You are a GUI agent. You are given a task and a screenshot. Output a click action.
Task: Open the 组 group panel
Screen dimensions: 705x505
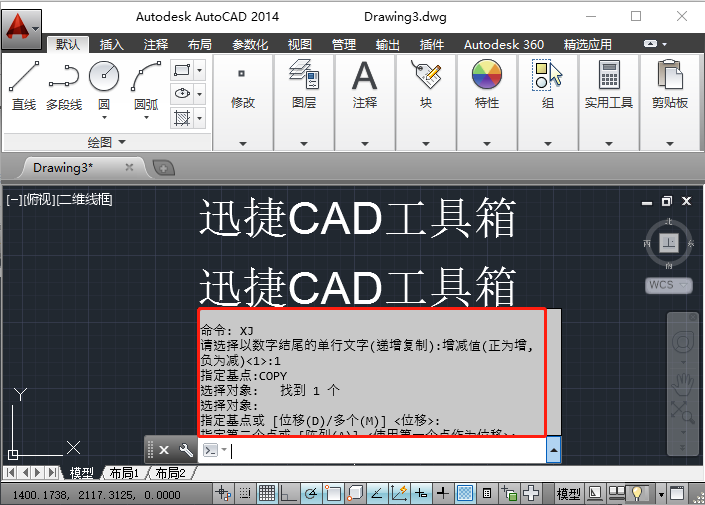(x=548, y=103)
